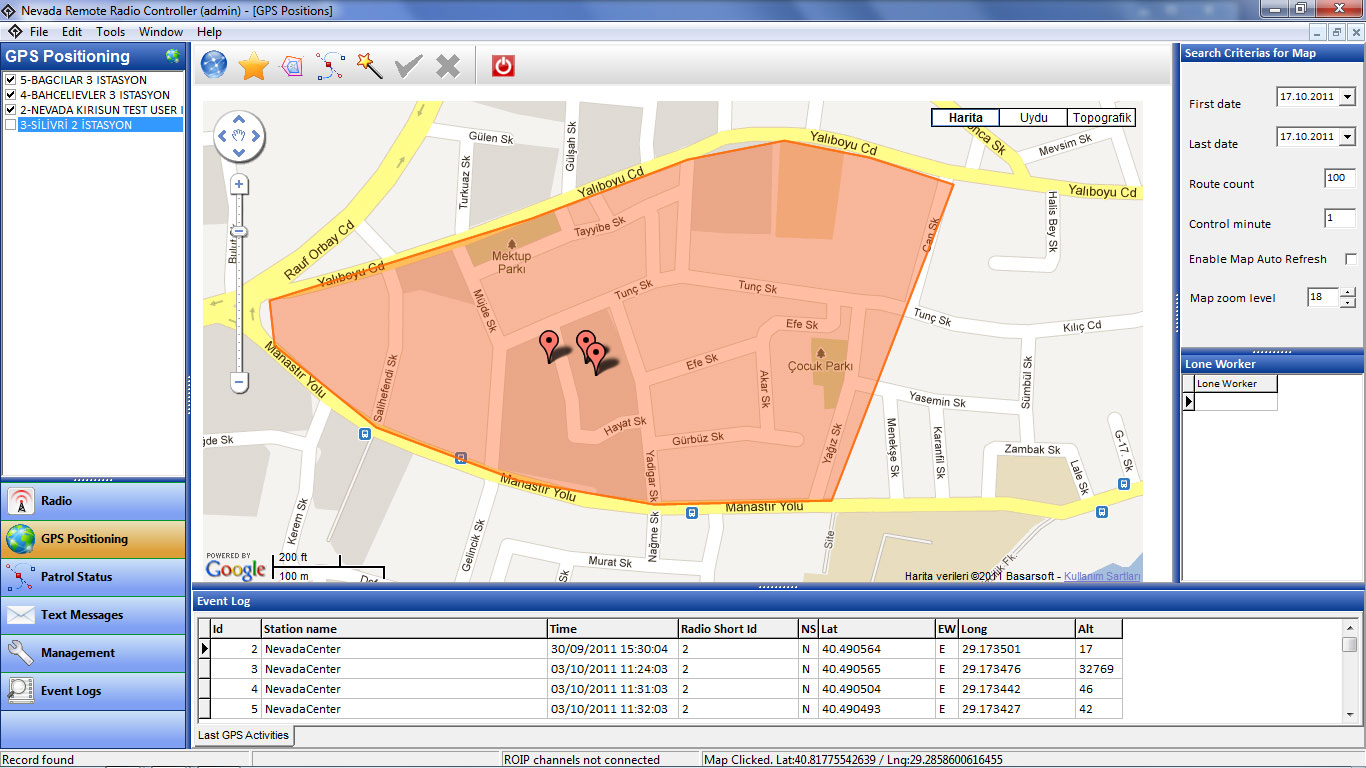The height and width of the screenshot is (768, 1366).
Task: Open the Edit menu
Action: 72,32
